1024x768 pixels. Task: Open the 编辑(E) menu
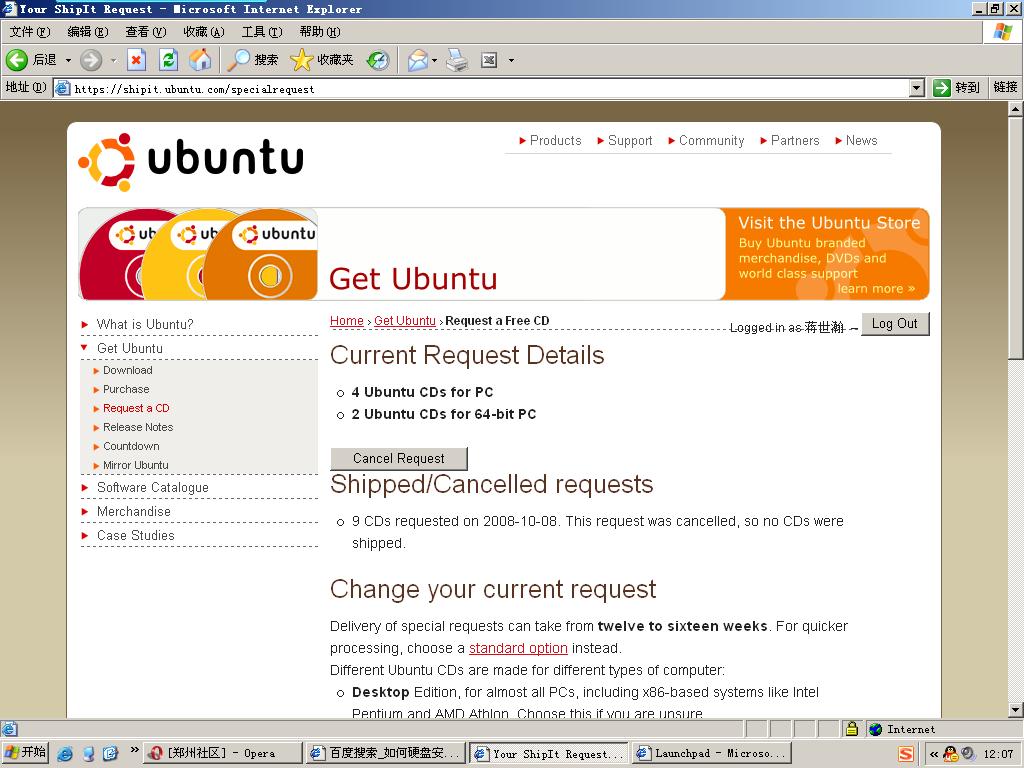pos(88,31)
